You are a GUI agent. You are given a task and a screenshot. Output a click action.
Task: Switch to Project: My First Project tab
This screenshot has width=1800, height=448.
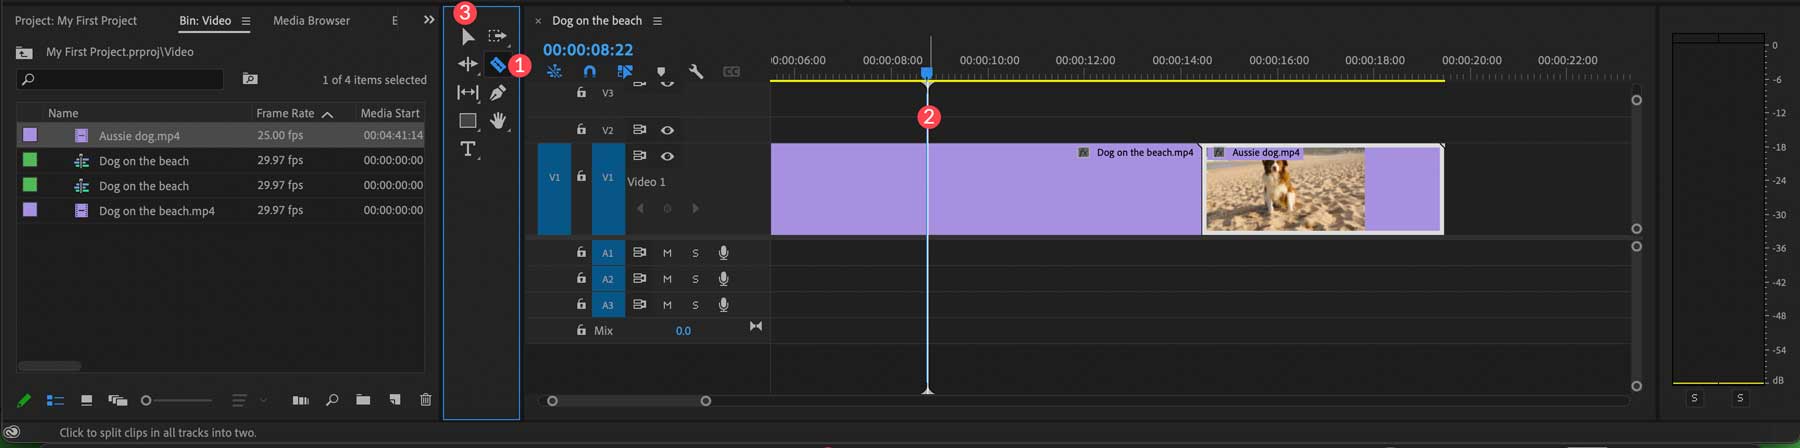76,21
